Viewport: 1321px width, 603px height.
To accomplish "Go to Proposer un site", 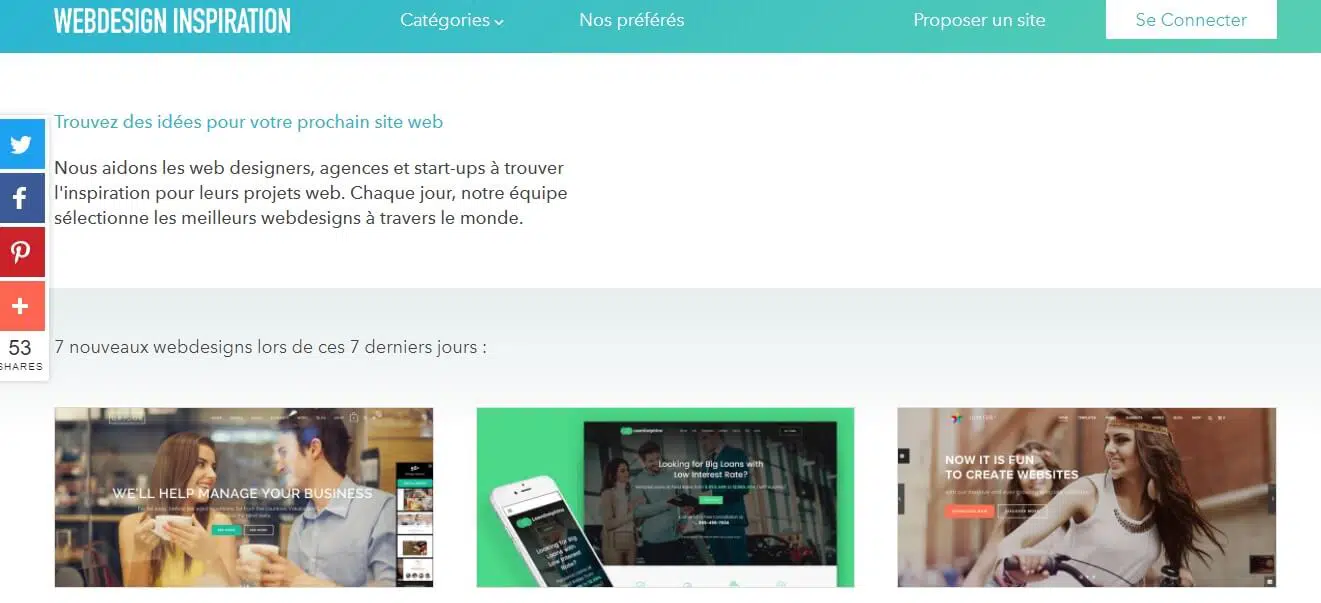I will pos(979,20).
